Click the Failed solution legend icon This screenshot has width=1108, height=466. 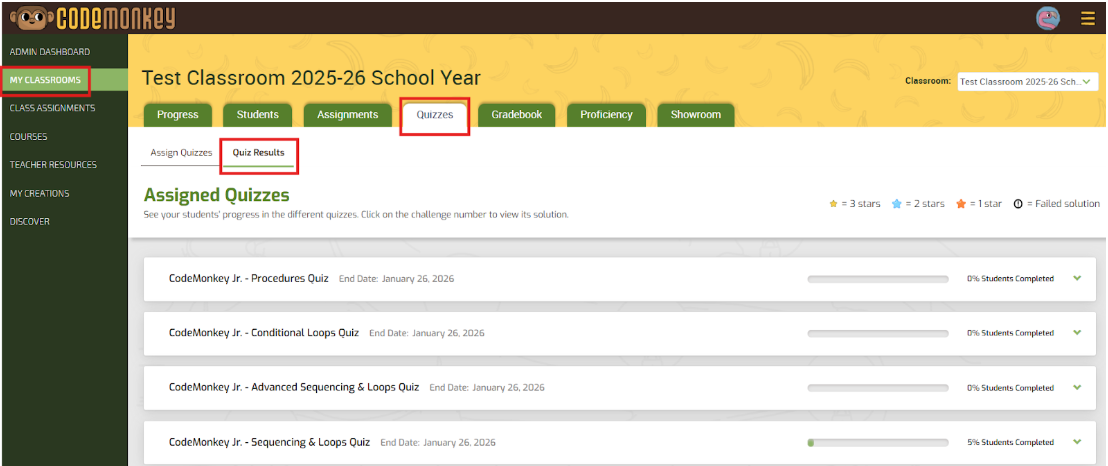[1018, 204]
